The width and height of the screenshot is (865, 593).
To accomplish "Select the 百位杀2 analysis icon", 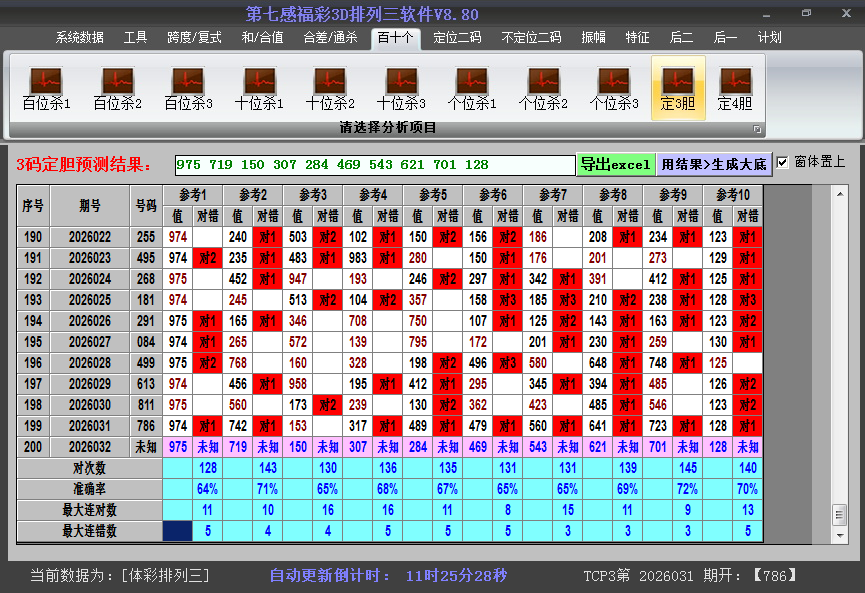I will click(x=117, y=88).
